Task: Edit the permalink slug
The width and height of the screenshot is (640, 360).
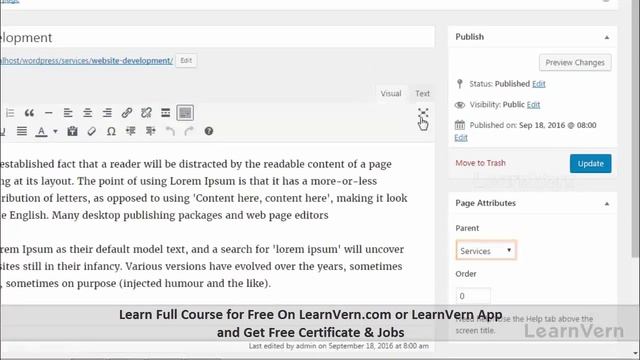Action: (186, 60)
